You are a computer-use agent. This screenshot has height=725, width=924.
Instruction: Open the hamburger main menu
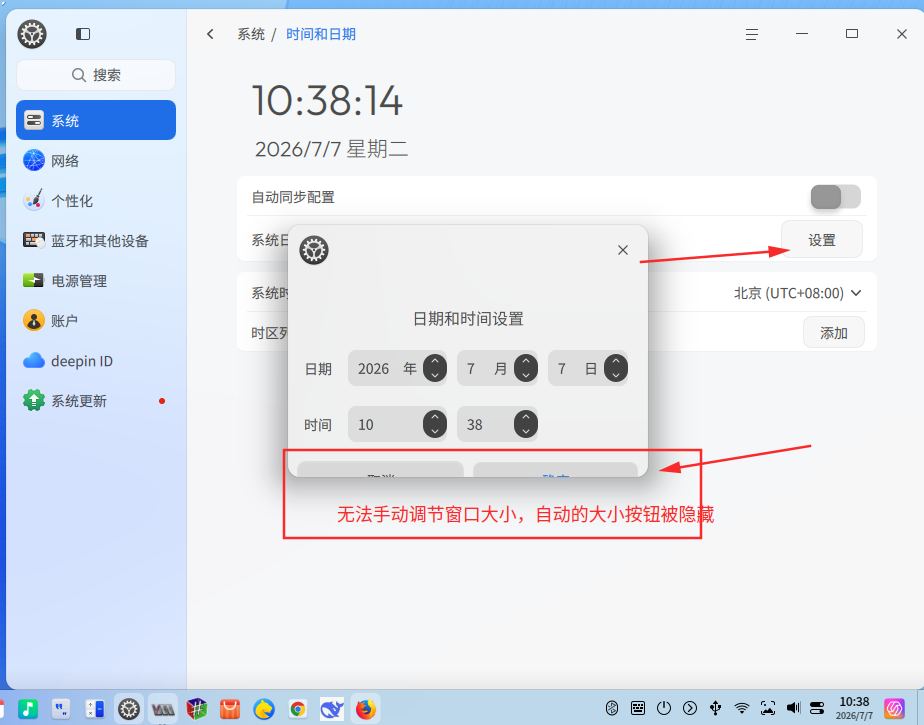751,34
